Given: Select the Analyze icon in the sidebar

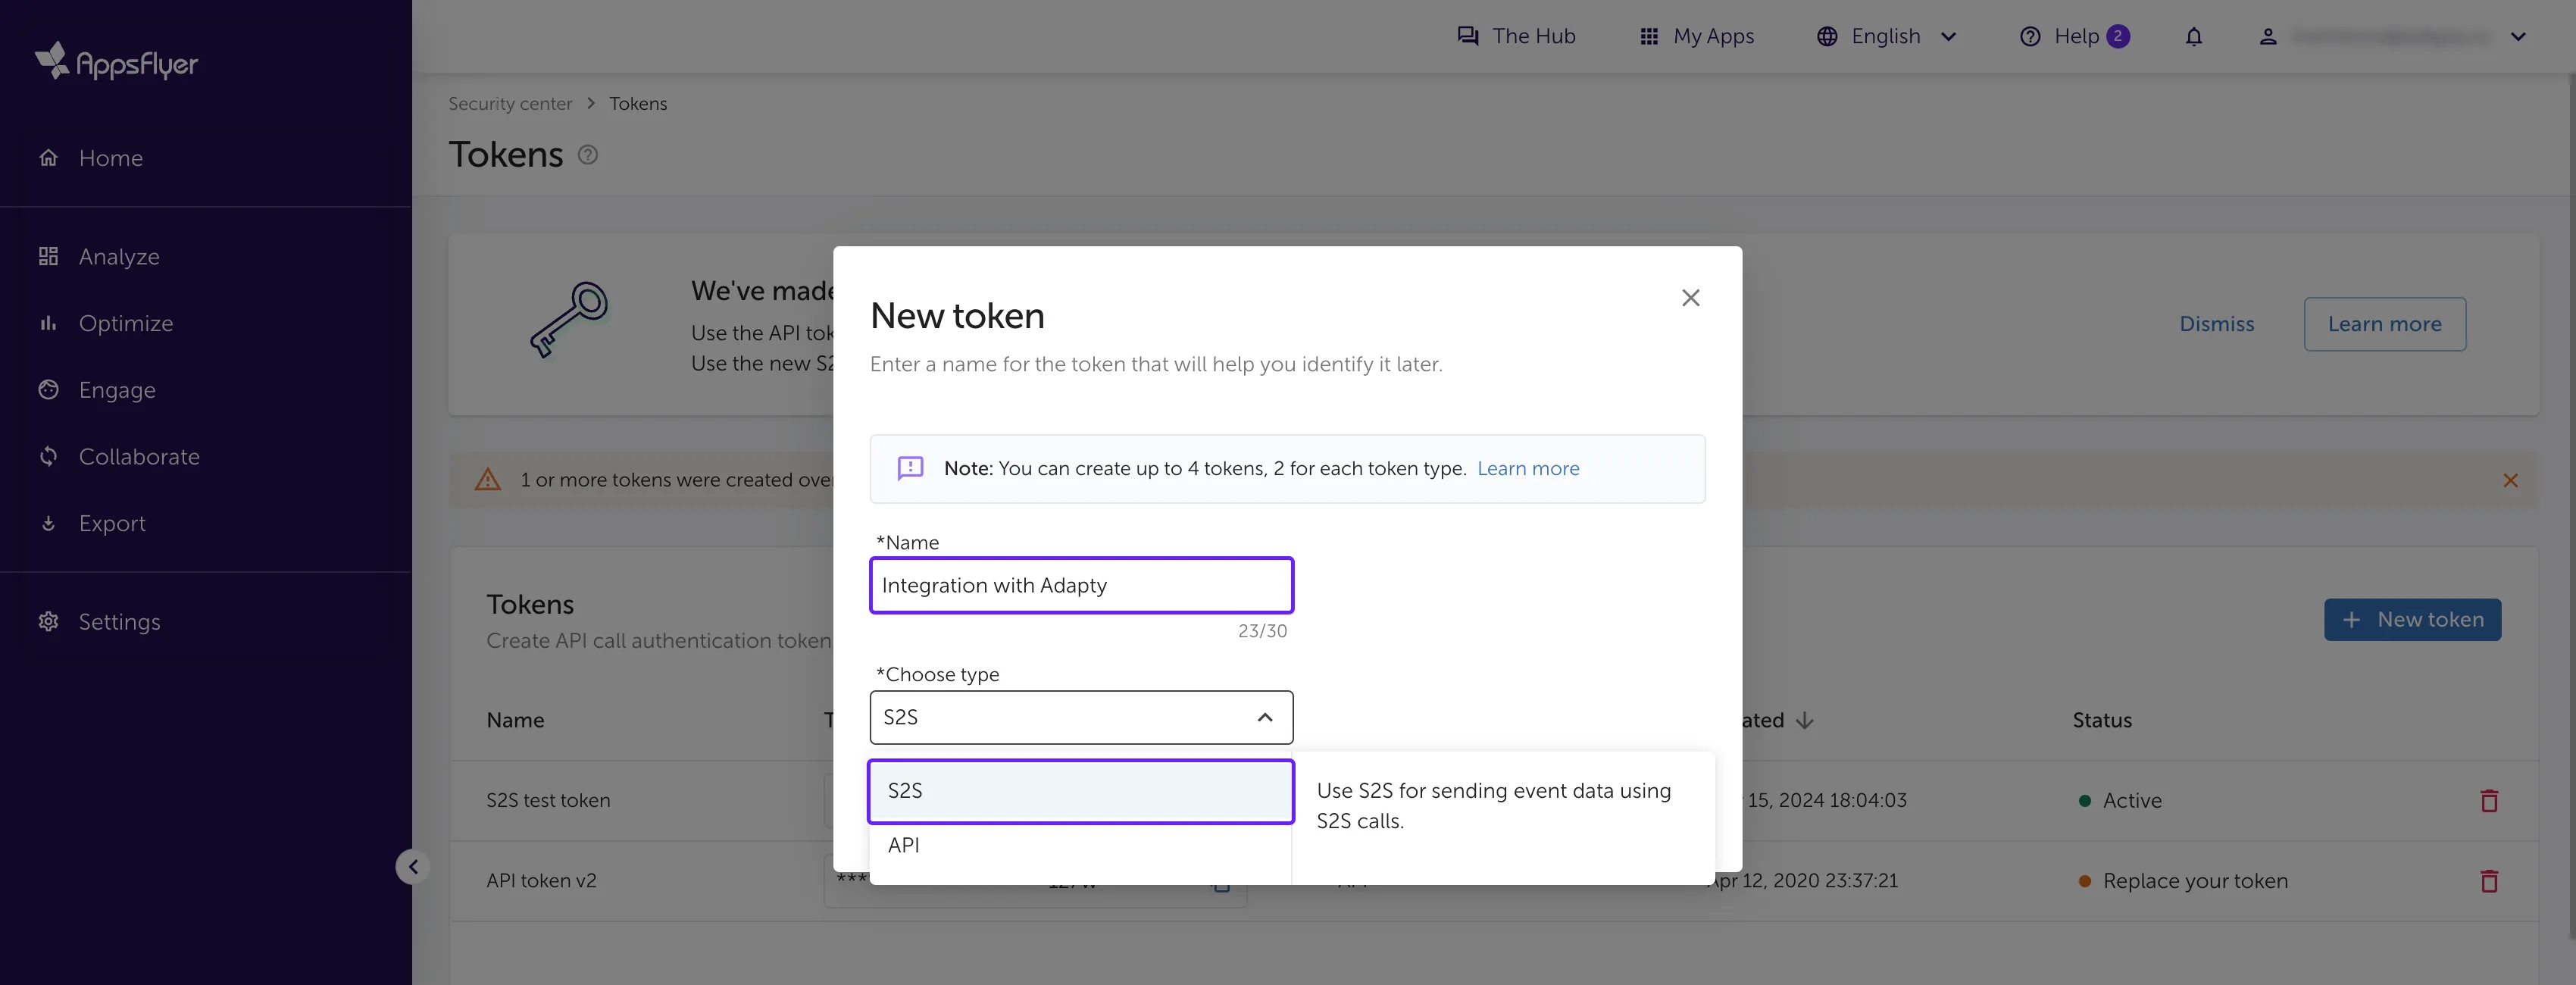Looking at the screenshot, I should tap(48, 256).
